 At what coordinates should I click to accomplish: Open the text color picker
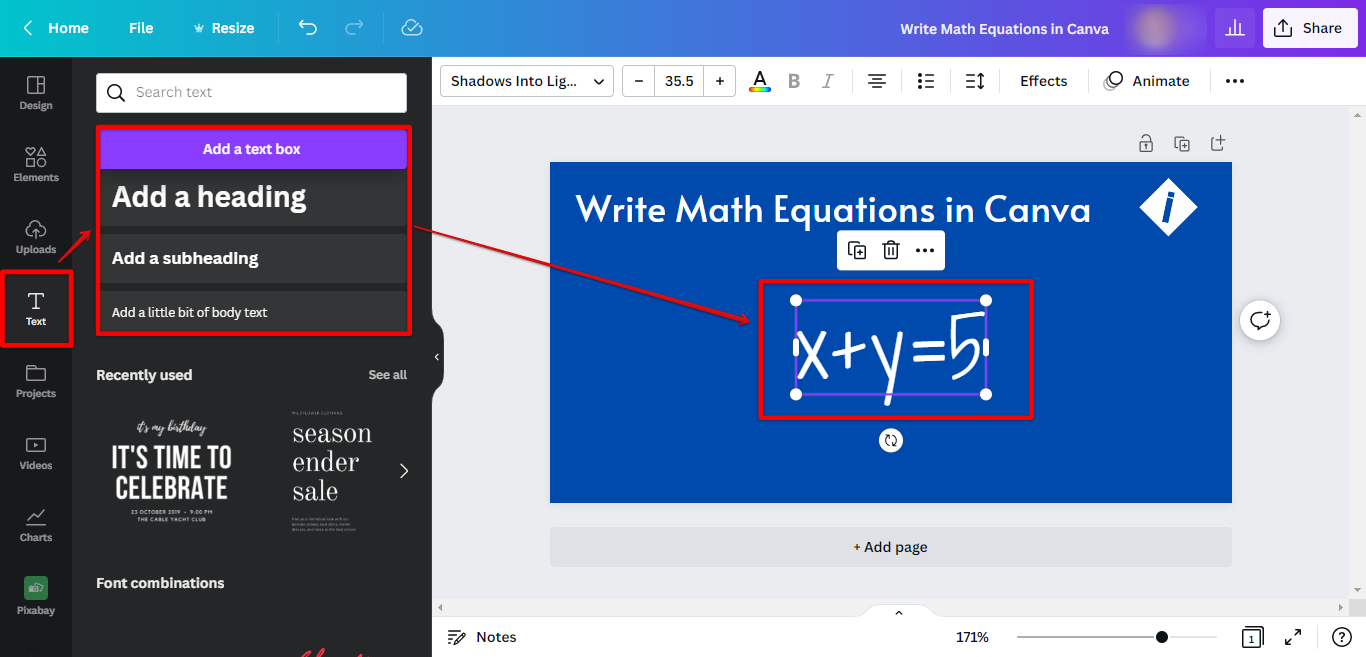pyautogui.click(x=760, y=81)
